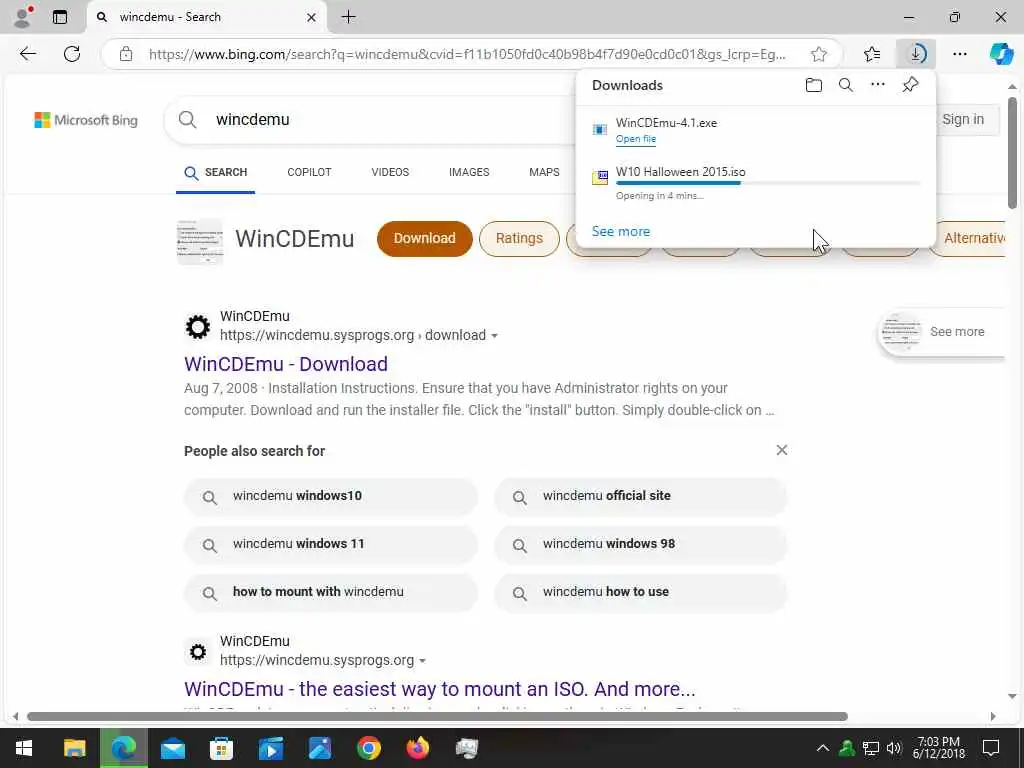Open Edge Settings and more menu
Image resolution: width=1024 pixels, height=768 pixels.
[x=959, y=54]
